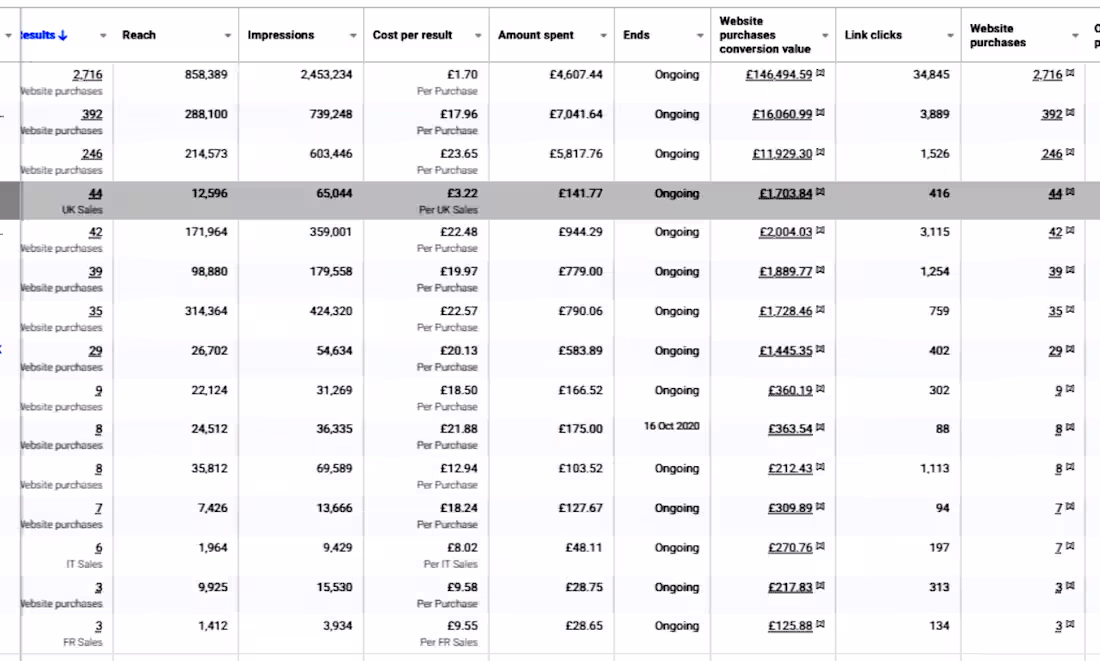This screenshot has height=661, width=1100.
Task: Click the icon next to £1,703.84
Action: [821, 193]
